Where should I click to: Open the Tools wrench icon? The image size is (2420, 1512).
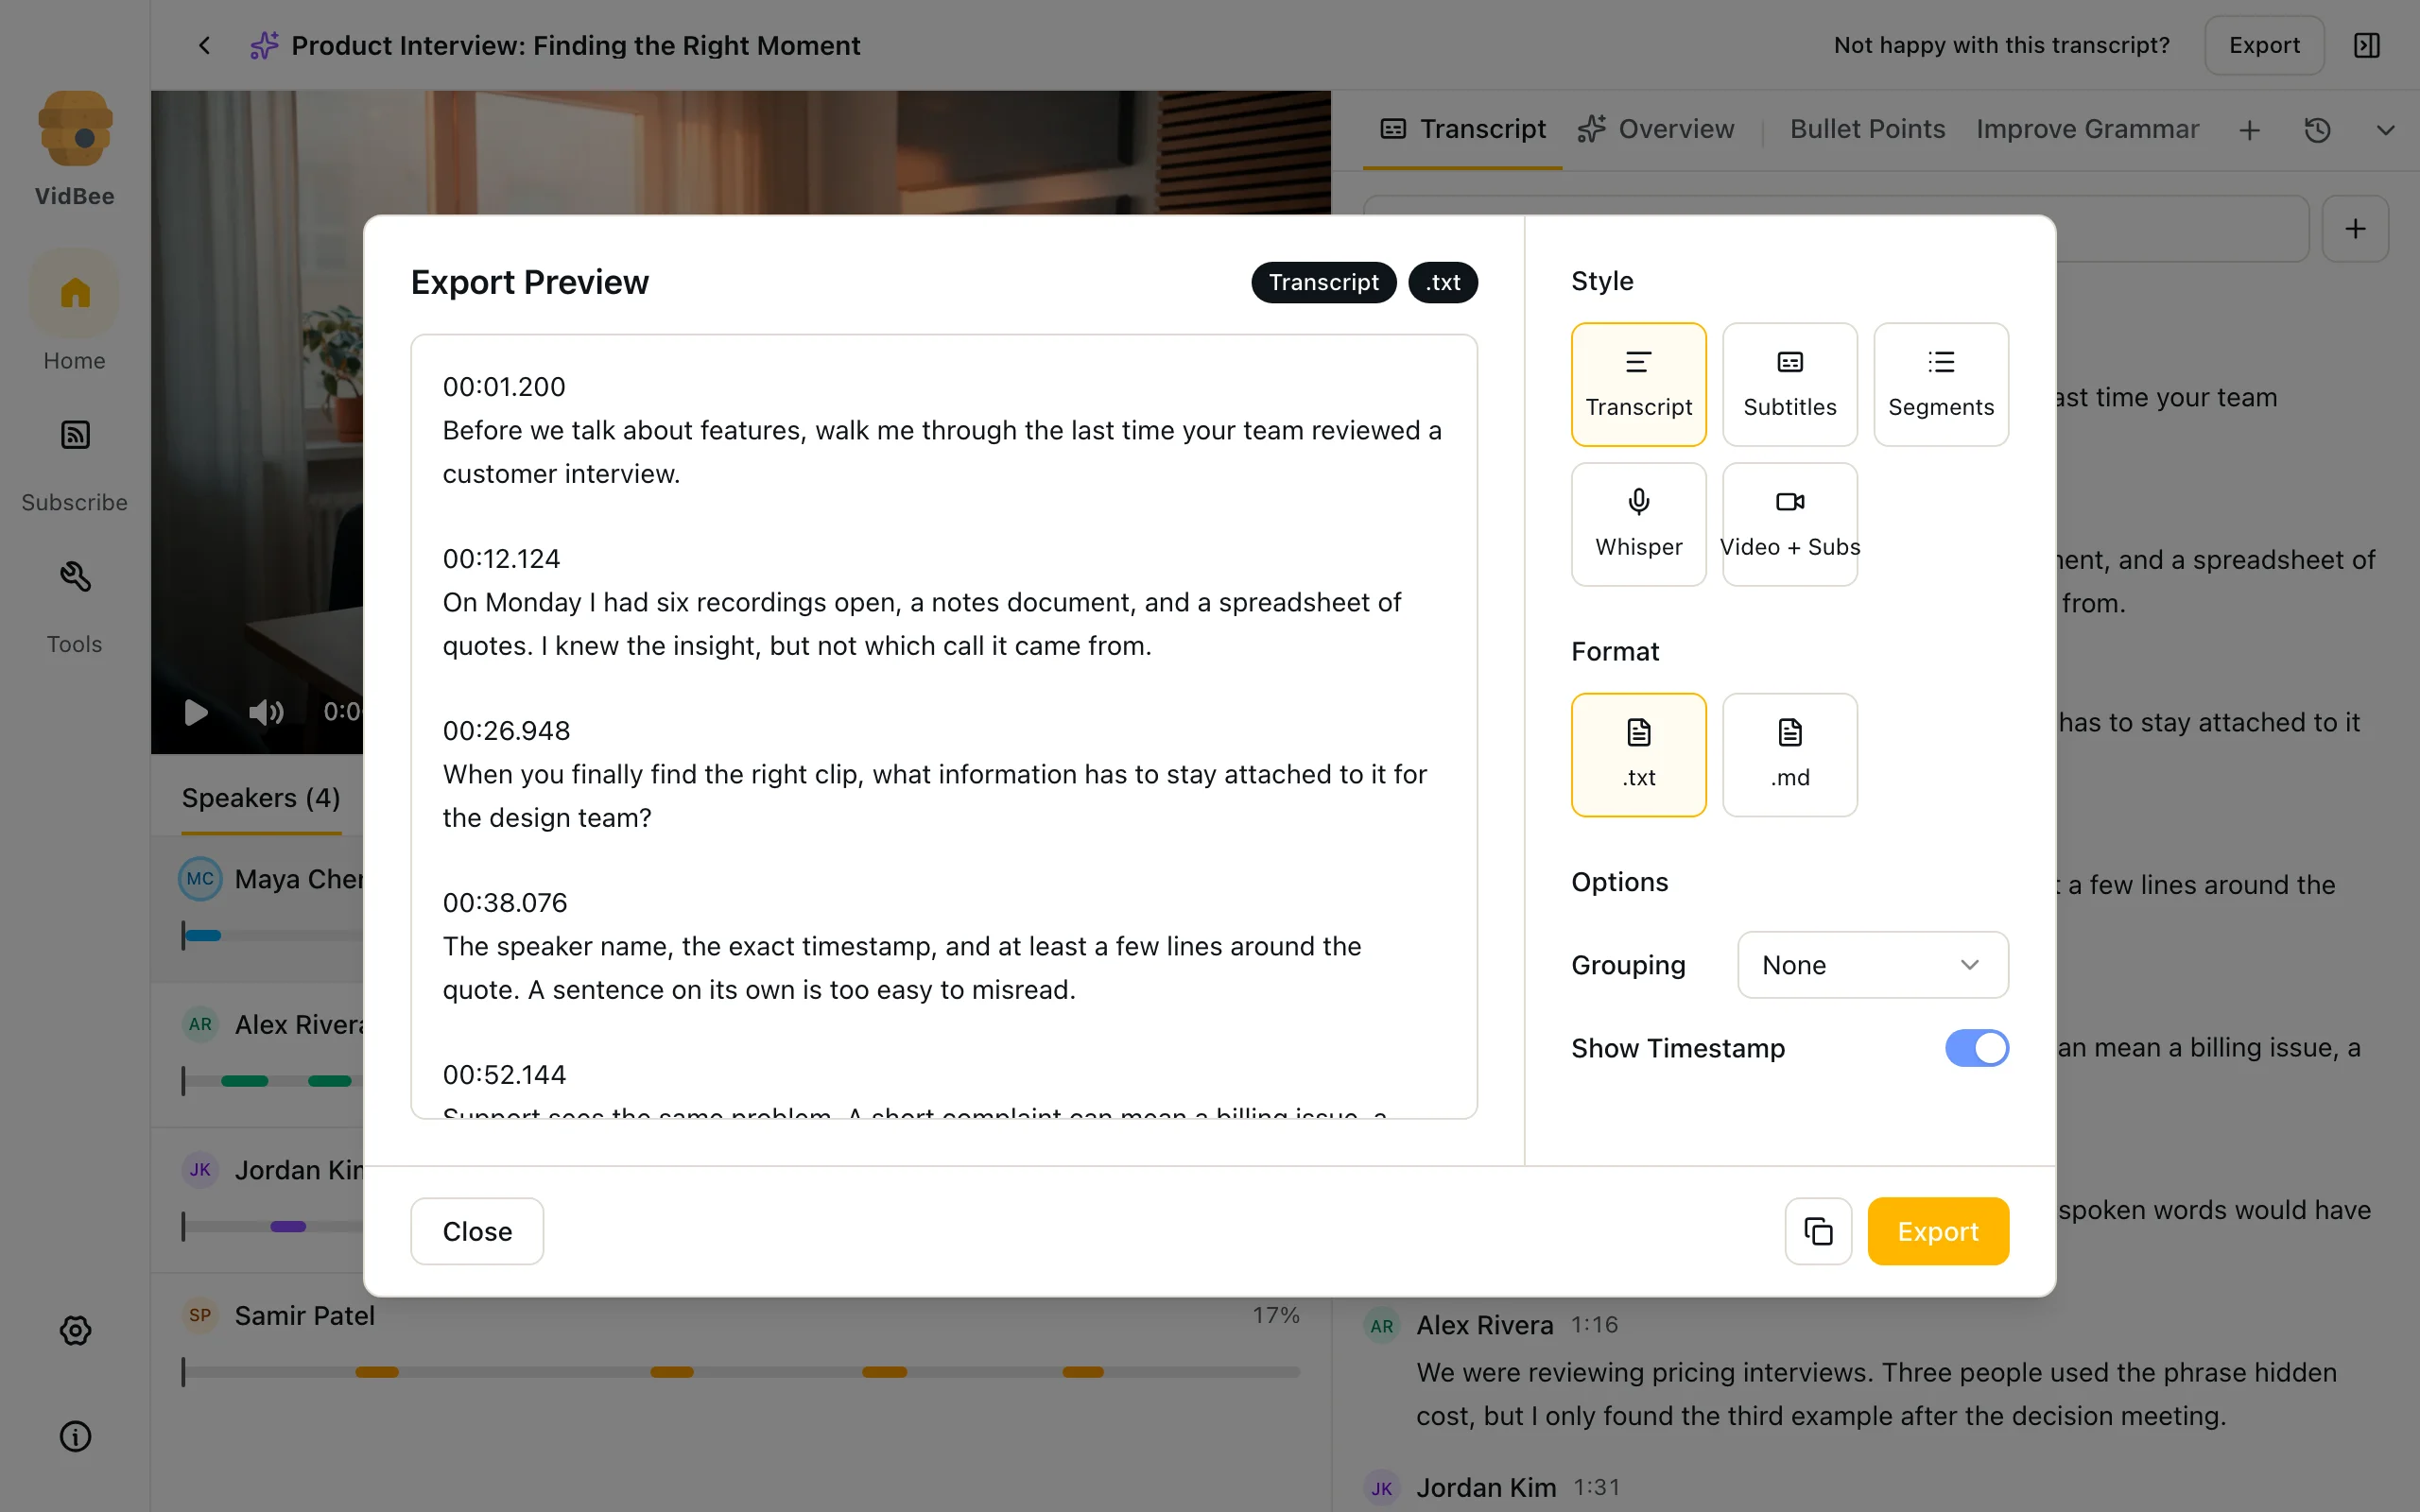tap(75, 577)
